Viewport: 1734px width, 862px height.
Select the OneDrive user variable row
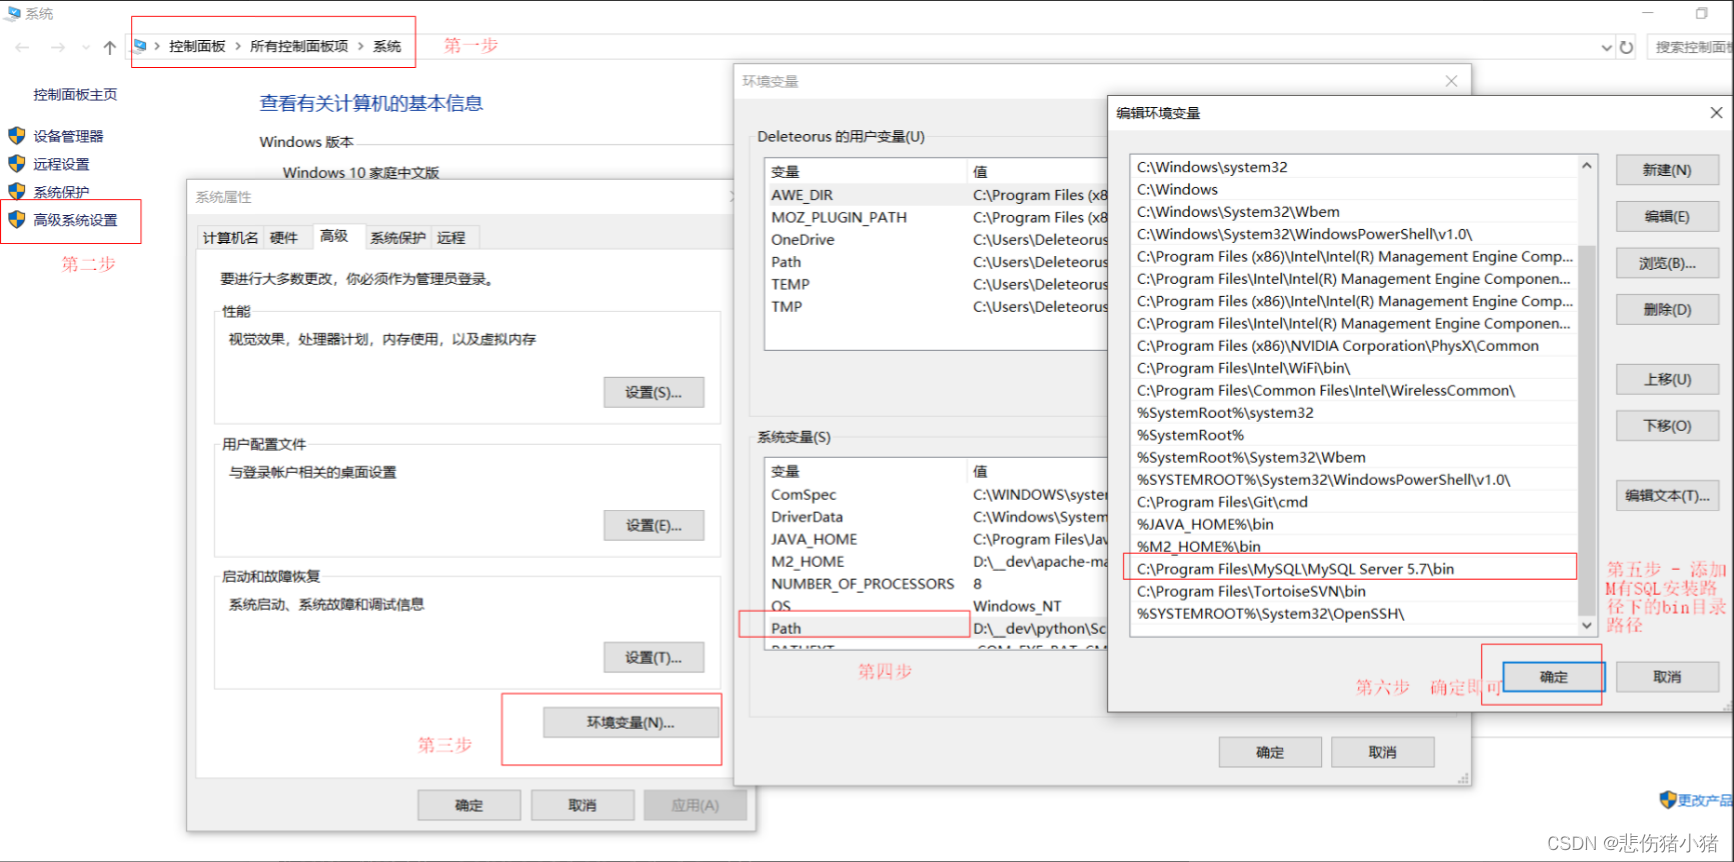pos(936,239)
